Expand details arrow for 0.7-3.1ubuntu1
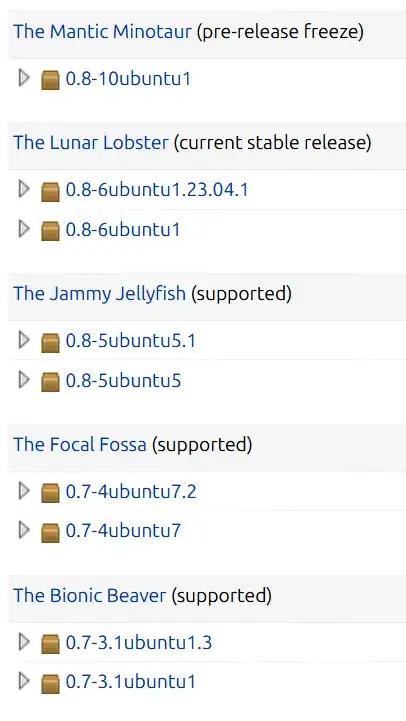 tap(24, 681)
